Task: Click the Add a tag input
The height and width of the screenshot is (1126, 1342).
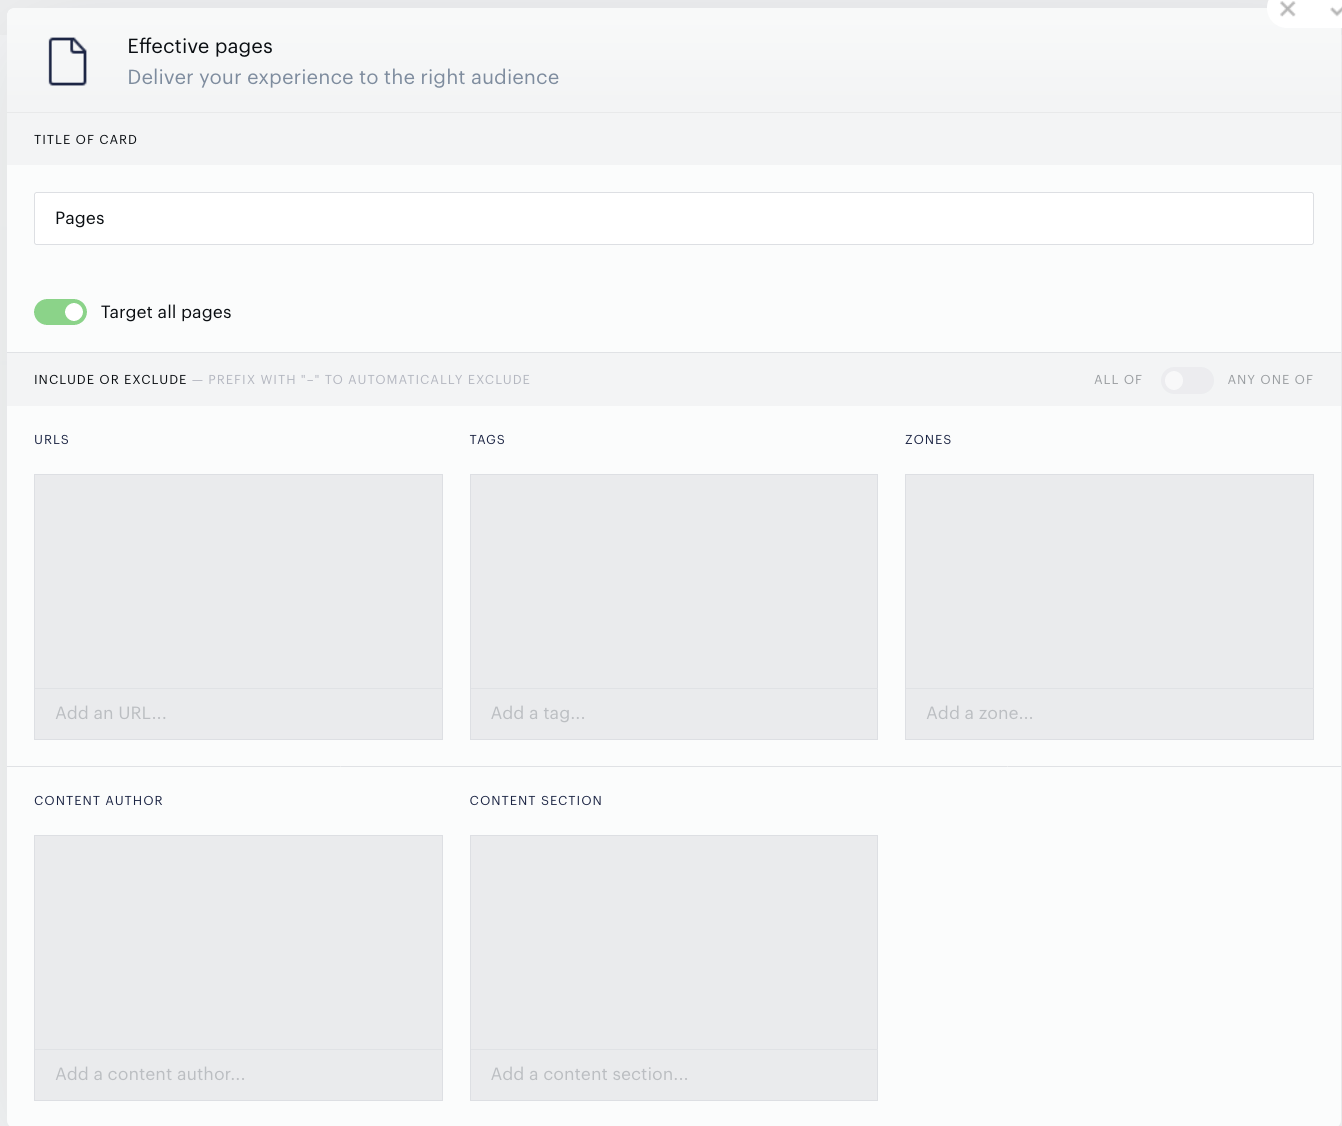Action: point(674,714)
